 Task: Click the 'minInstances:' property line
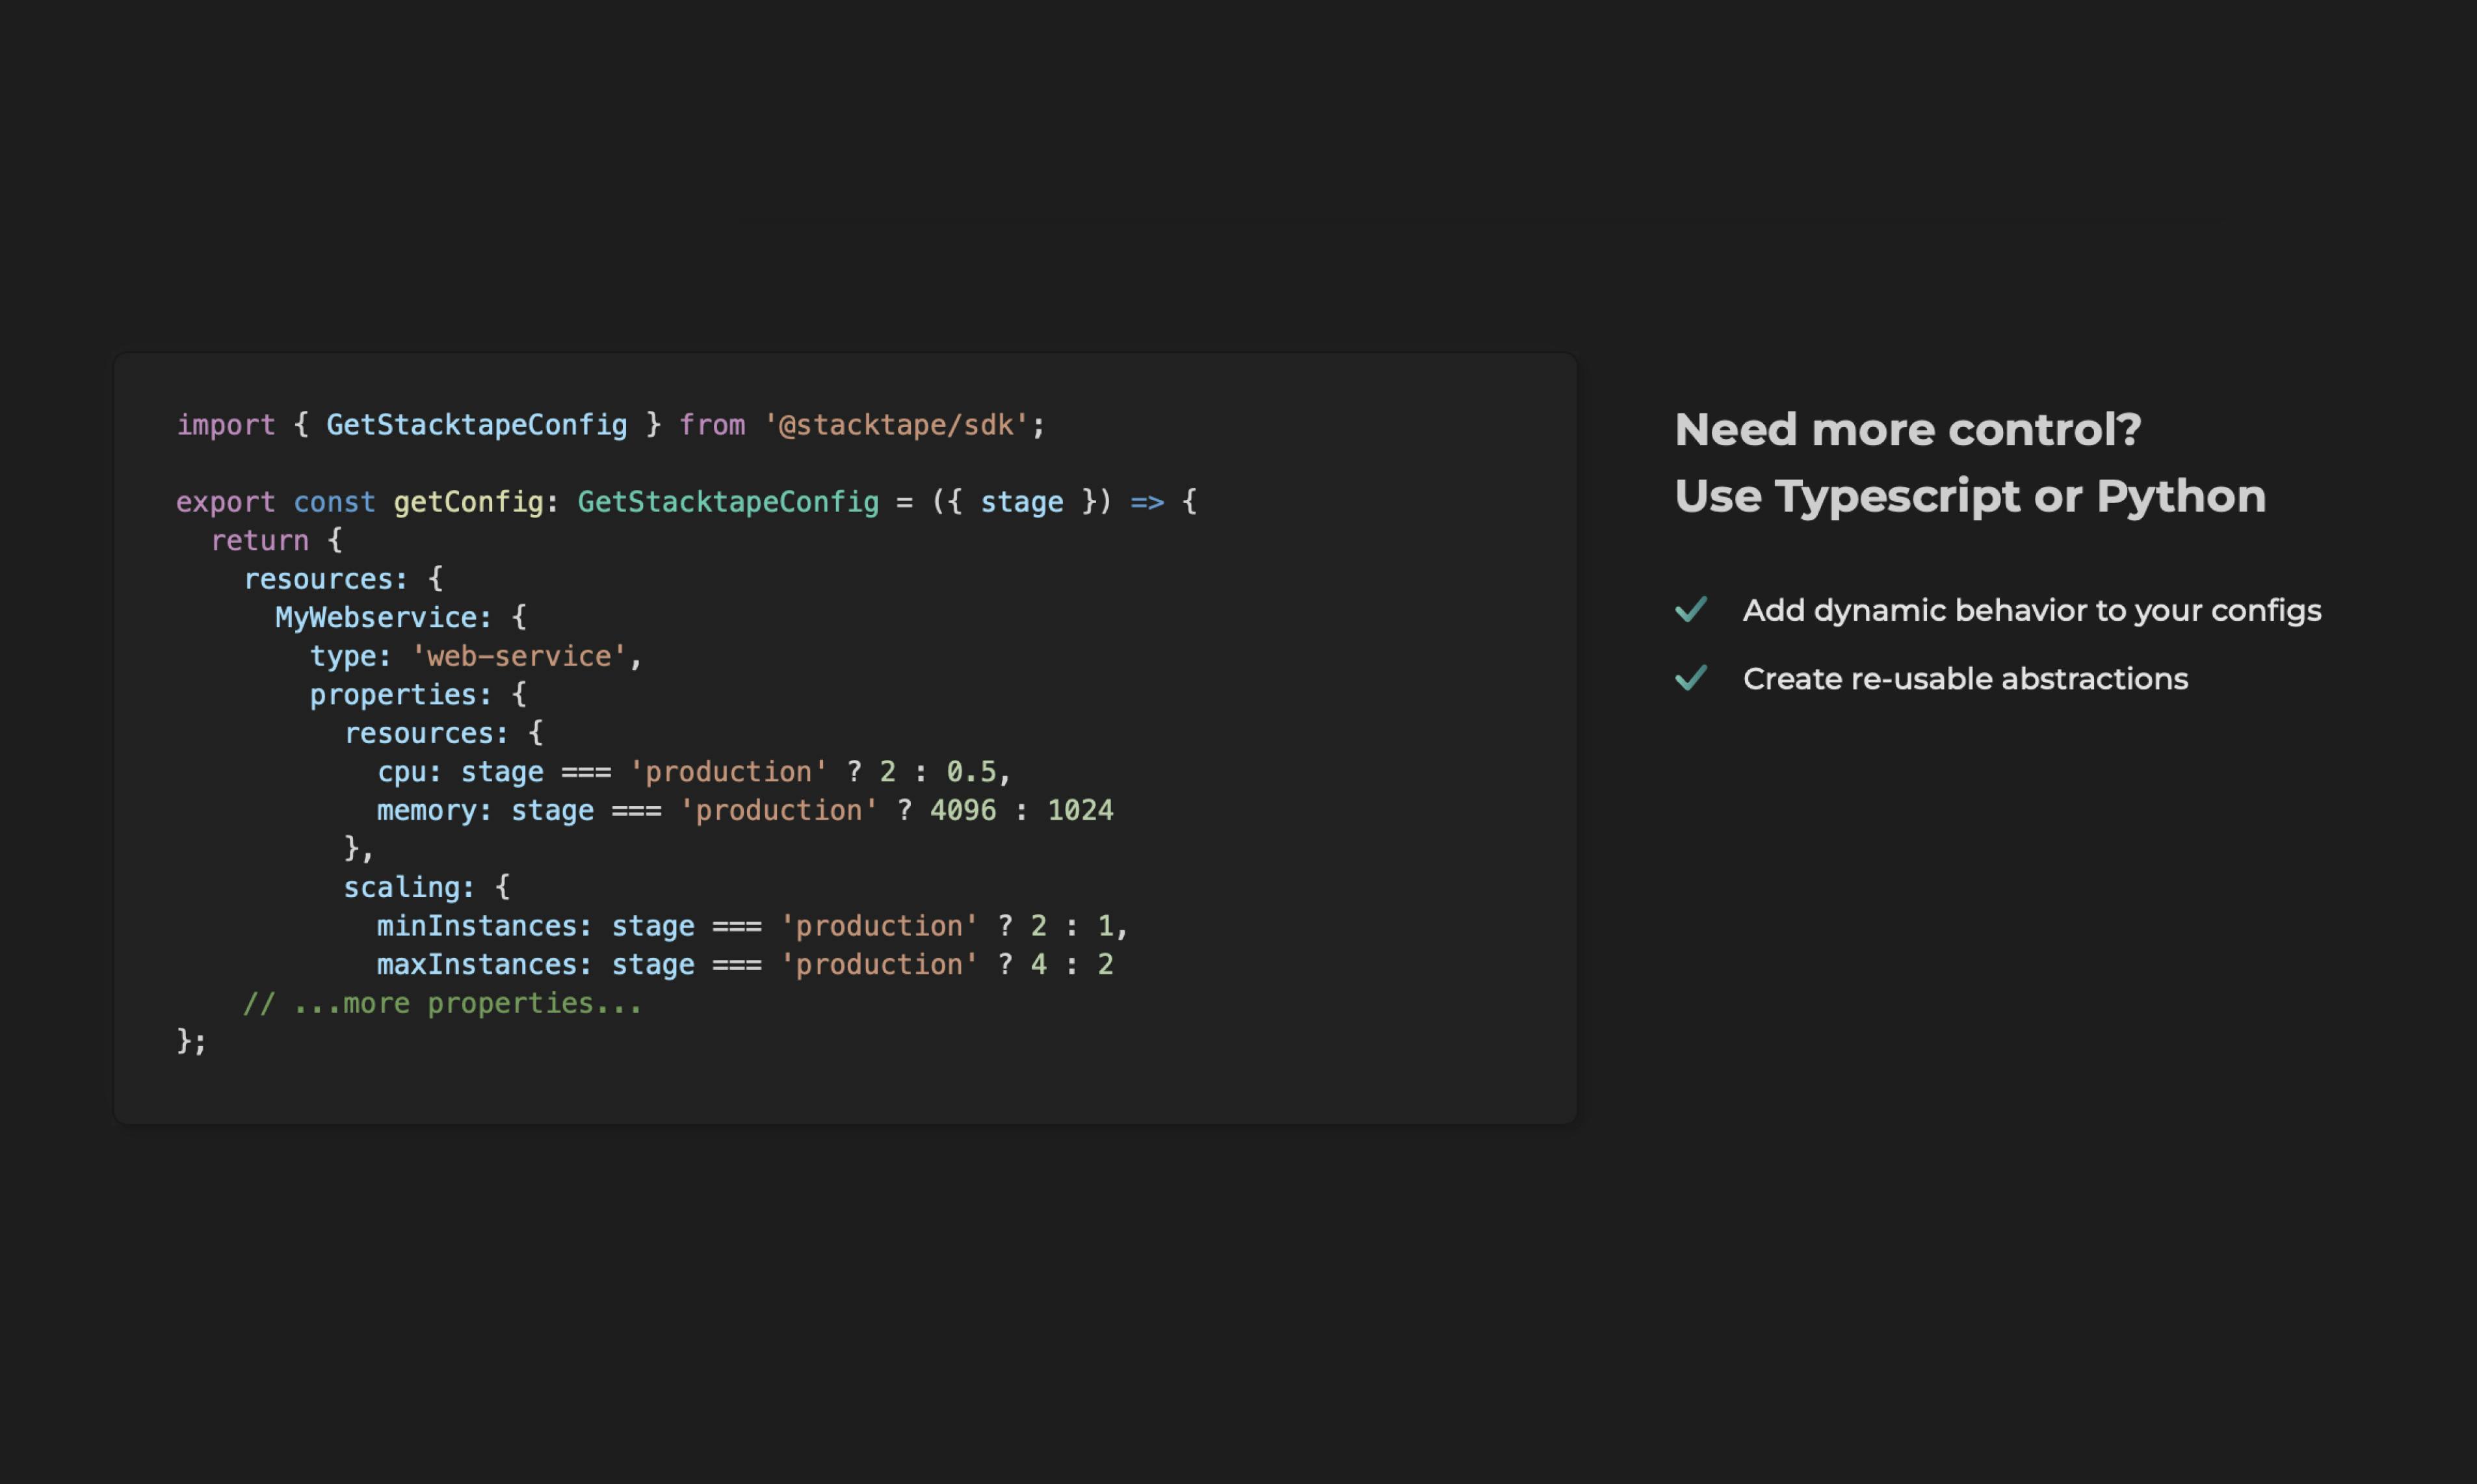[x=753, y=926]
